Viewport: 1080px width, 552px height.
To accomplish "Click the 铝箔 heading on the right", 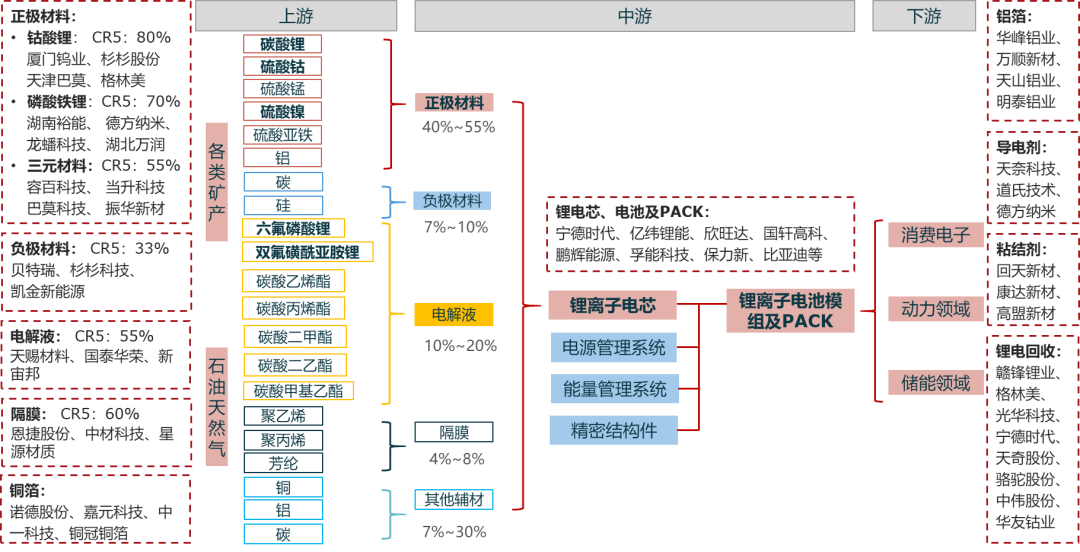I will tap(1015, 17).
